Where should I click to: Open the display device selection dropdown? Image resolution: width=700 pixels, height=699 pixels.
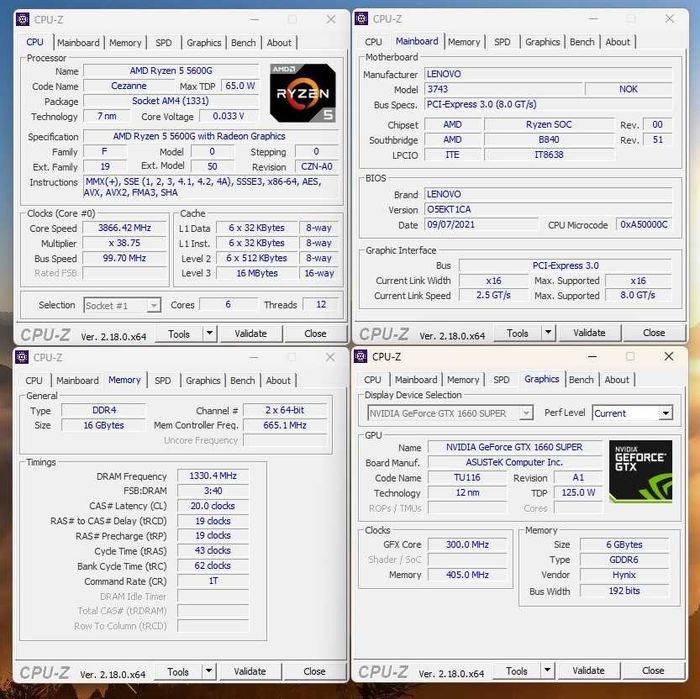(x=527, y=413)
